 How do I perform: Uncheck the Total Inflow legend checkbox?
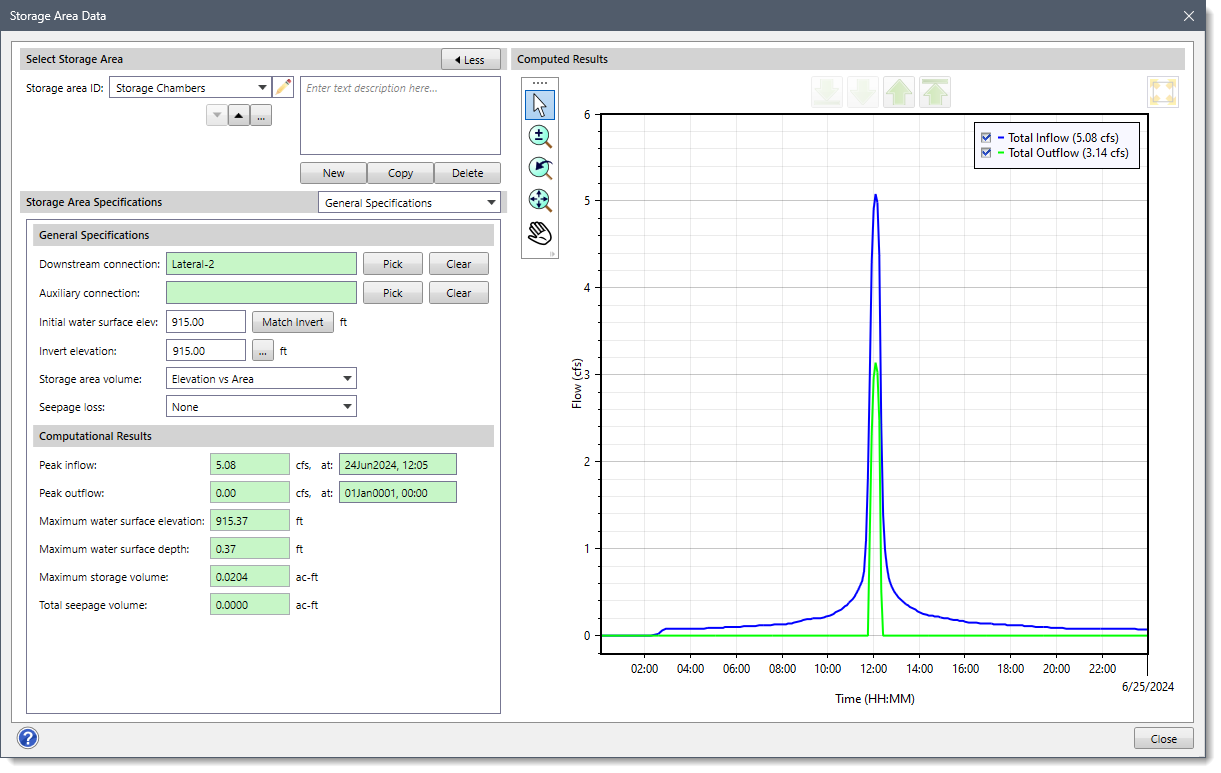click(987, 138)
